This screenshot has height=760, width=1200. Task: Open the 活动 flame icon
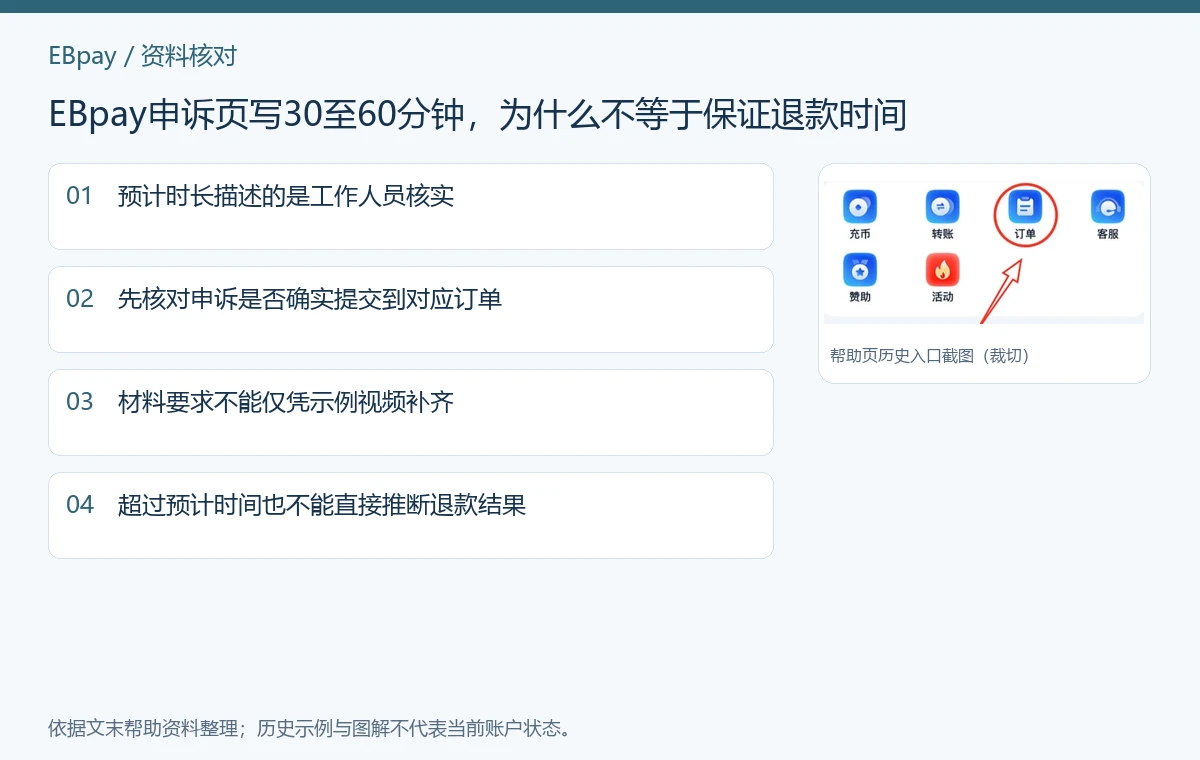942,270
